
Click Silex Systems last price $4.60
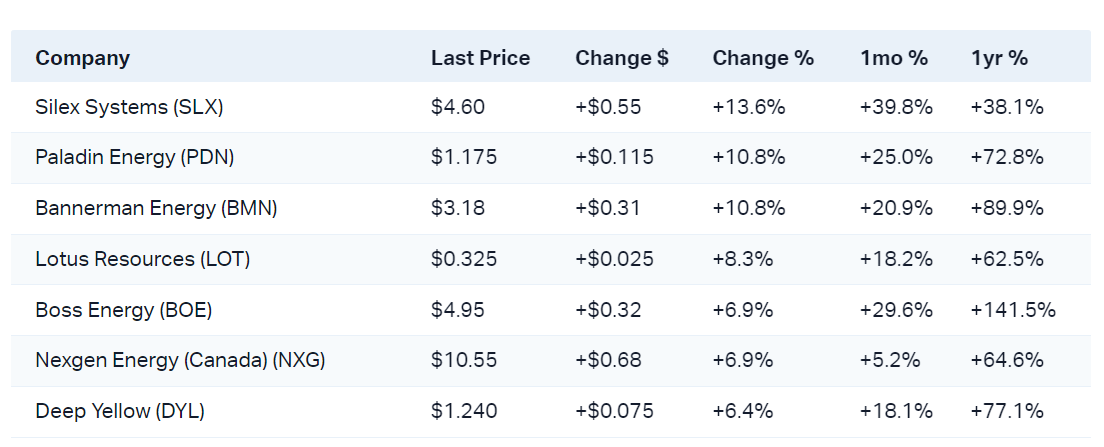458,107
